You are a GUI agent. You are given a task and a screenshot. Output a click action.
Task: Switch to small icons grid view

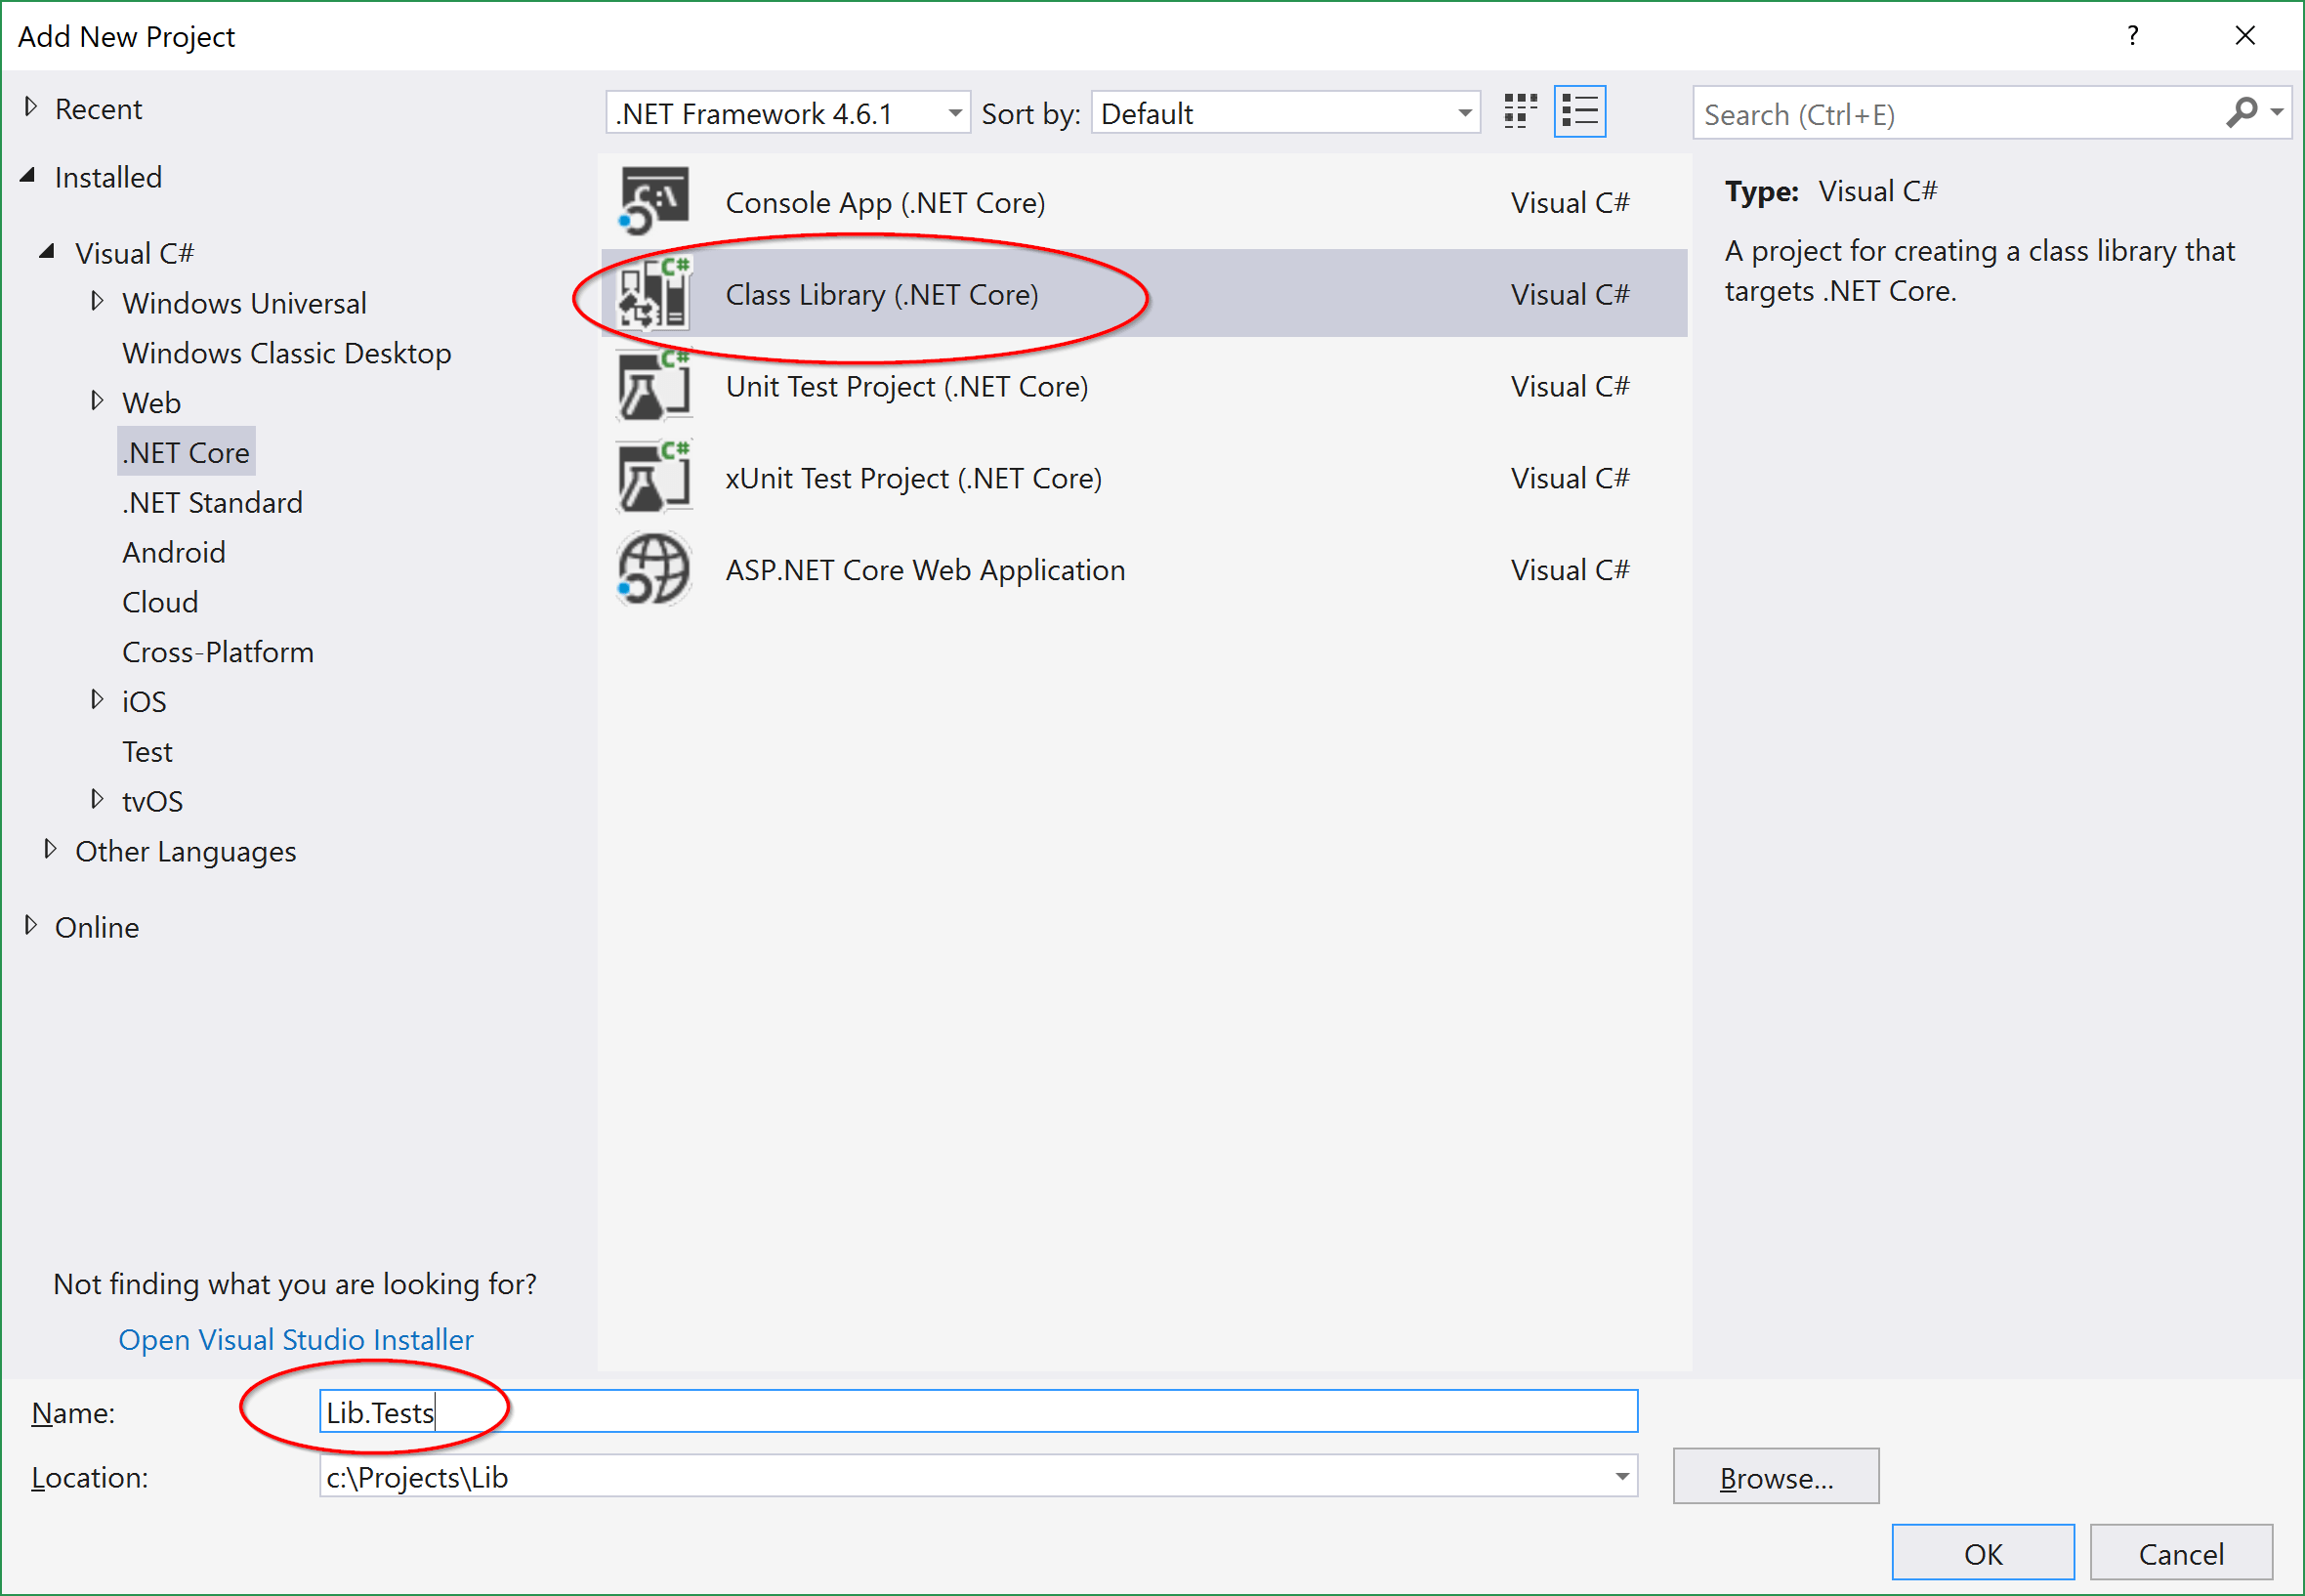coord(1520,111)
